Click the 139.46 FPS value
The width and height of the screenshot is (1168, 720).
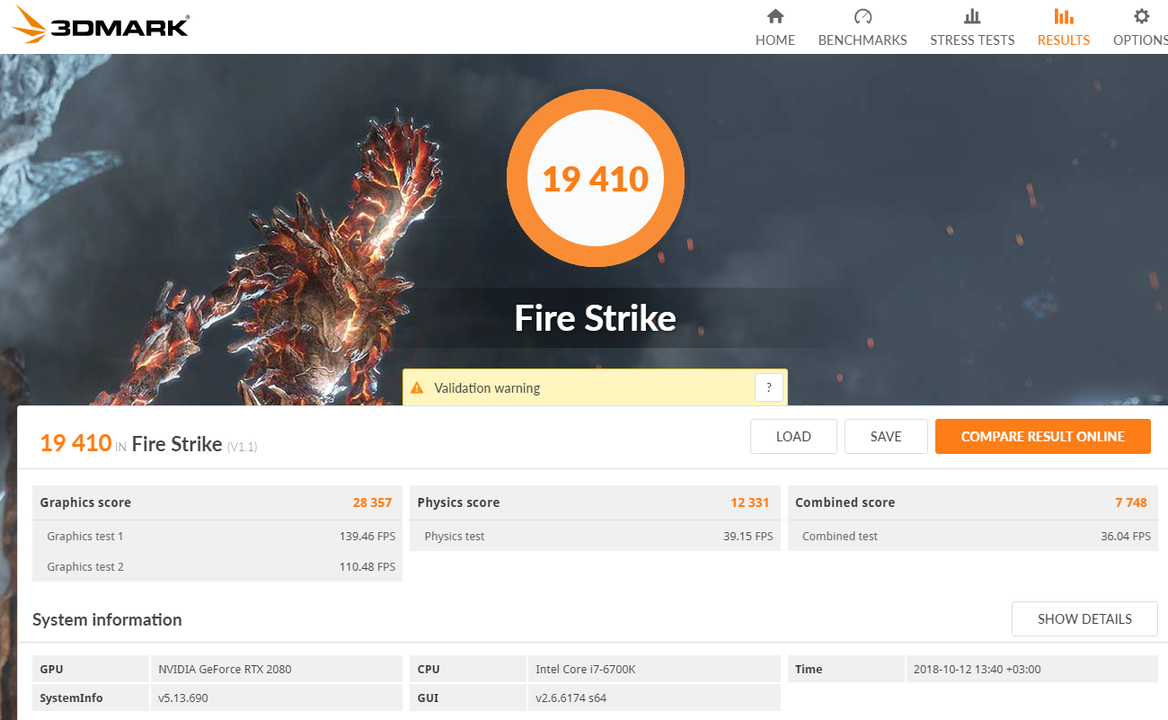[367, 536]
